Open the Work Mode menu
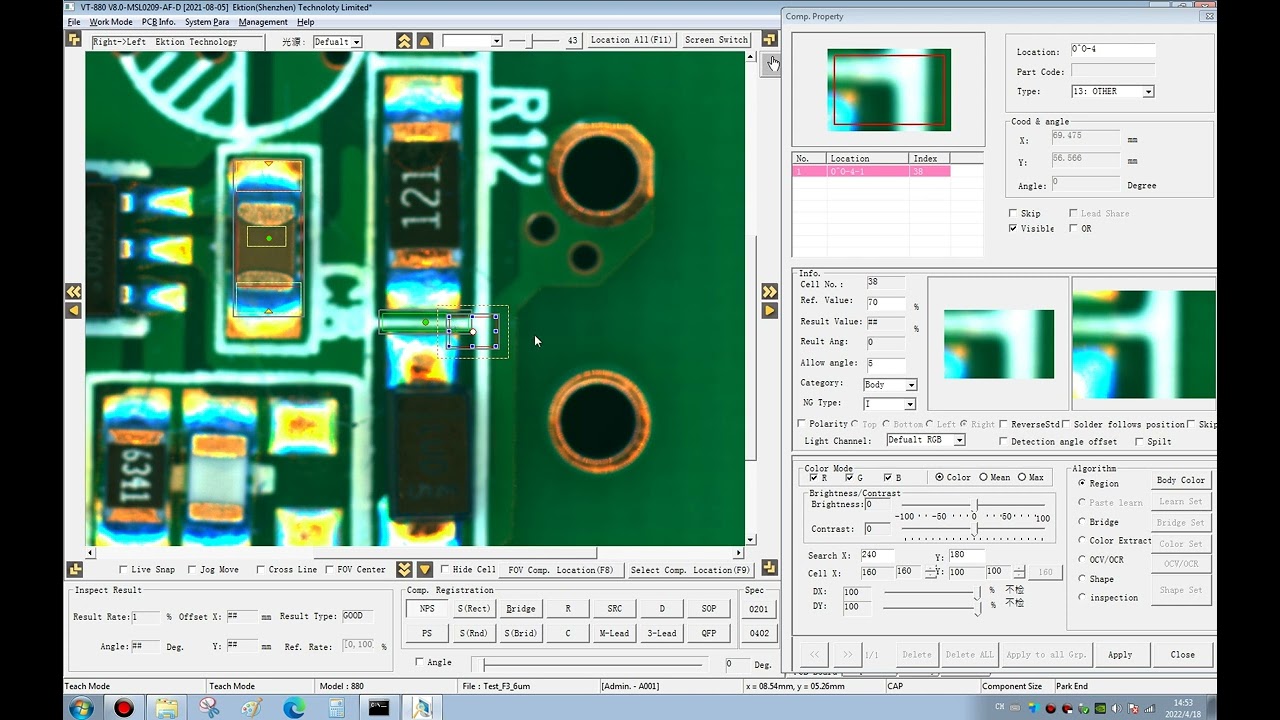 (x=110, y=22)
